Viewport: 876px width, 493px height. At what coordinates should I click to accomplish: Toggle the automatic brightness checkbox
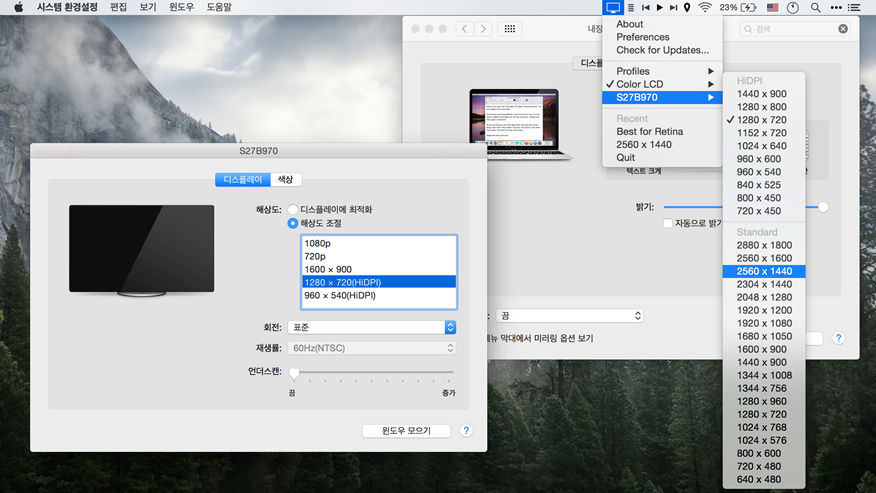click(x=668, y=223)
